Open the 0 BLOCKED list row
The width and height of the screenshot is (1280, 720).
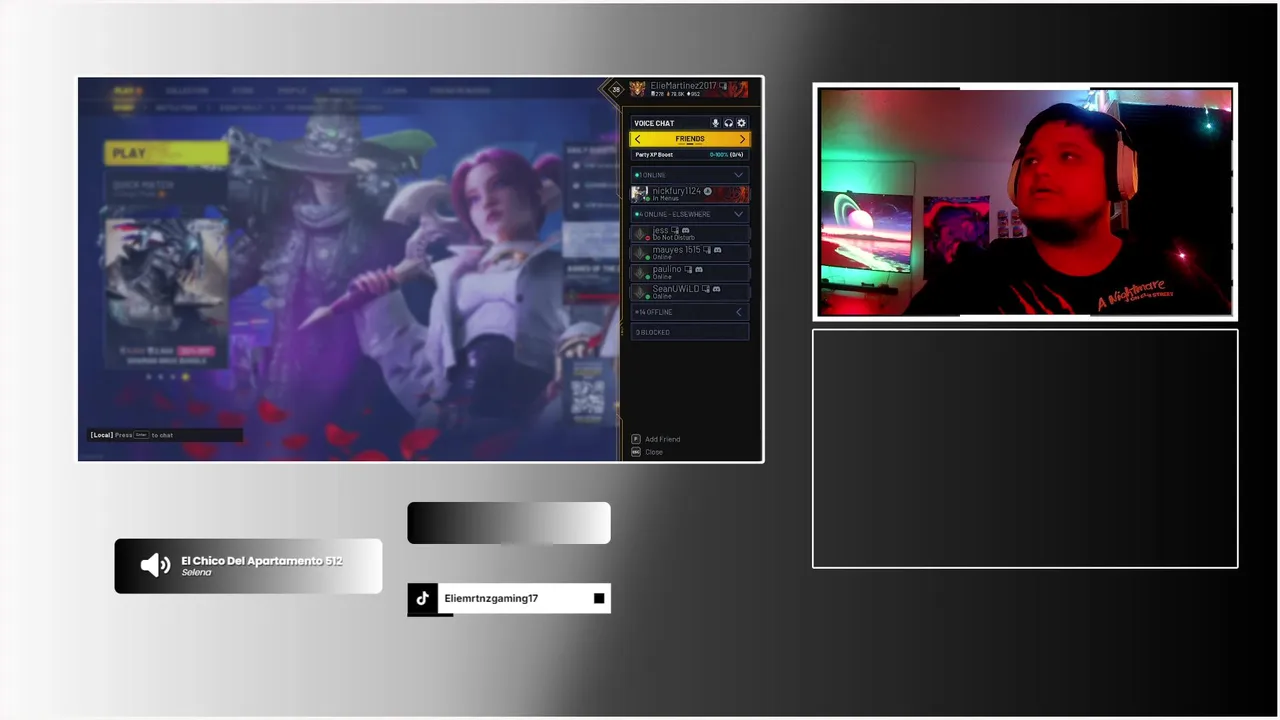click(x=690, y=332)
